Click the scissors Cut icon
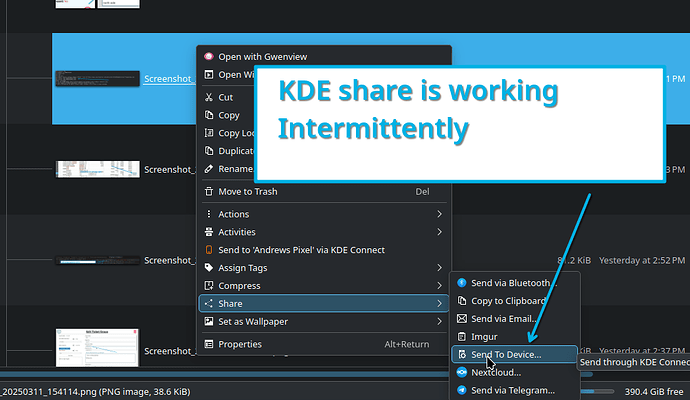The width and height of the screenshot is (690, 400). pos(209,97)
